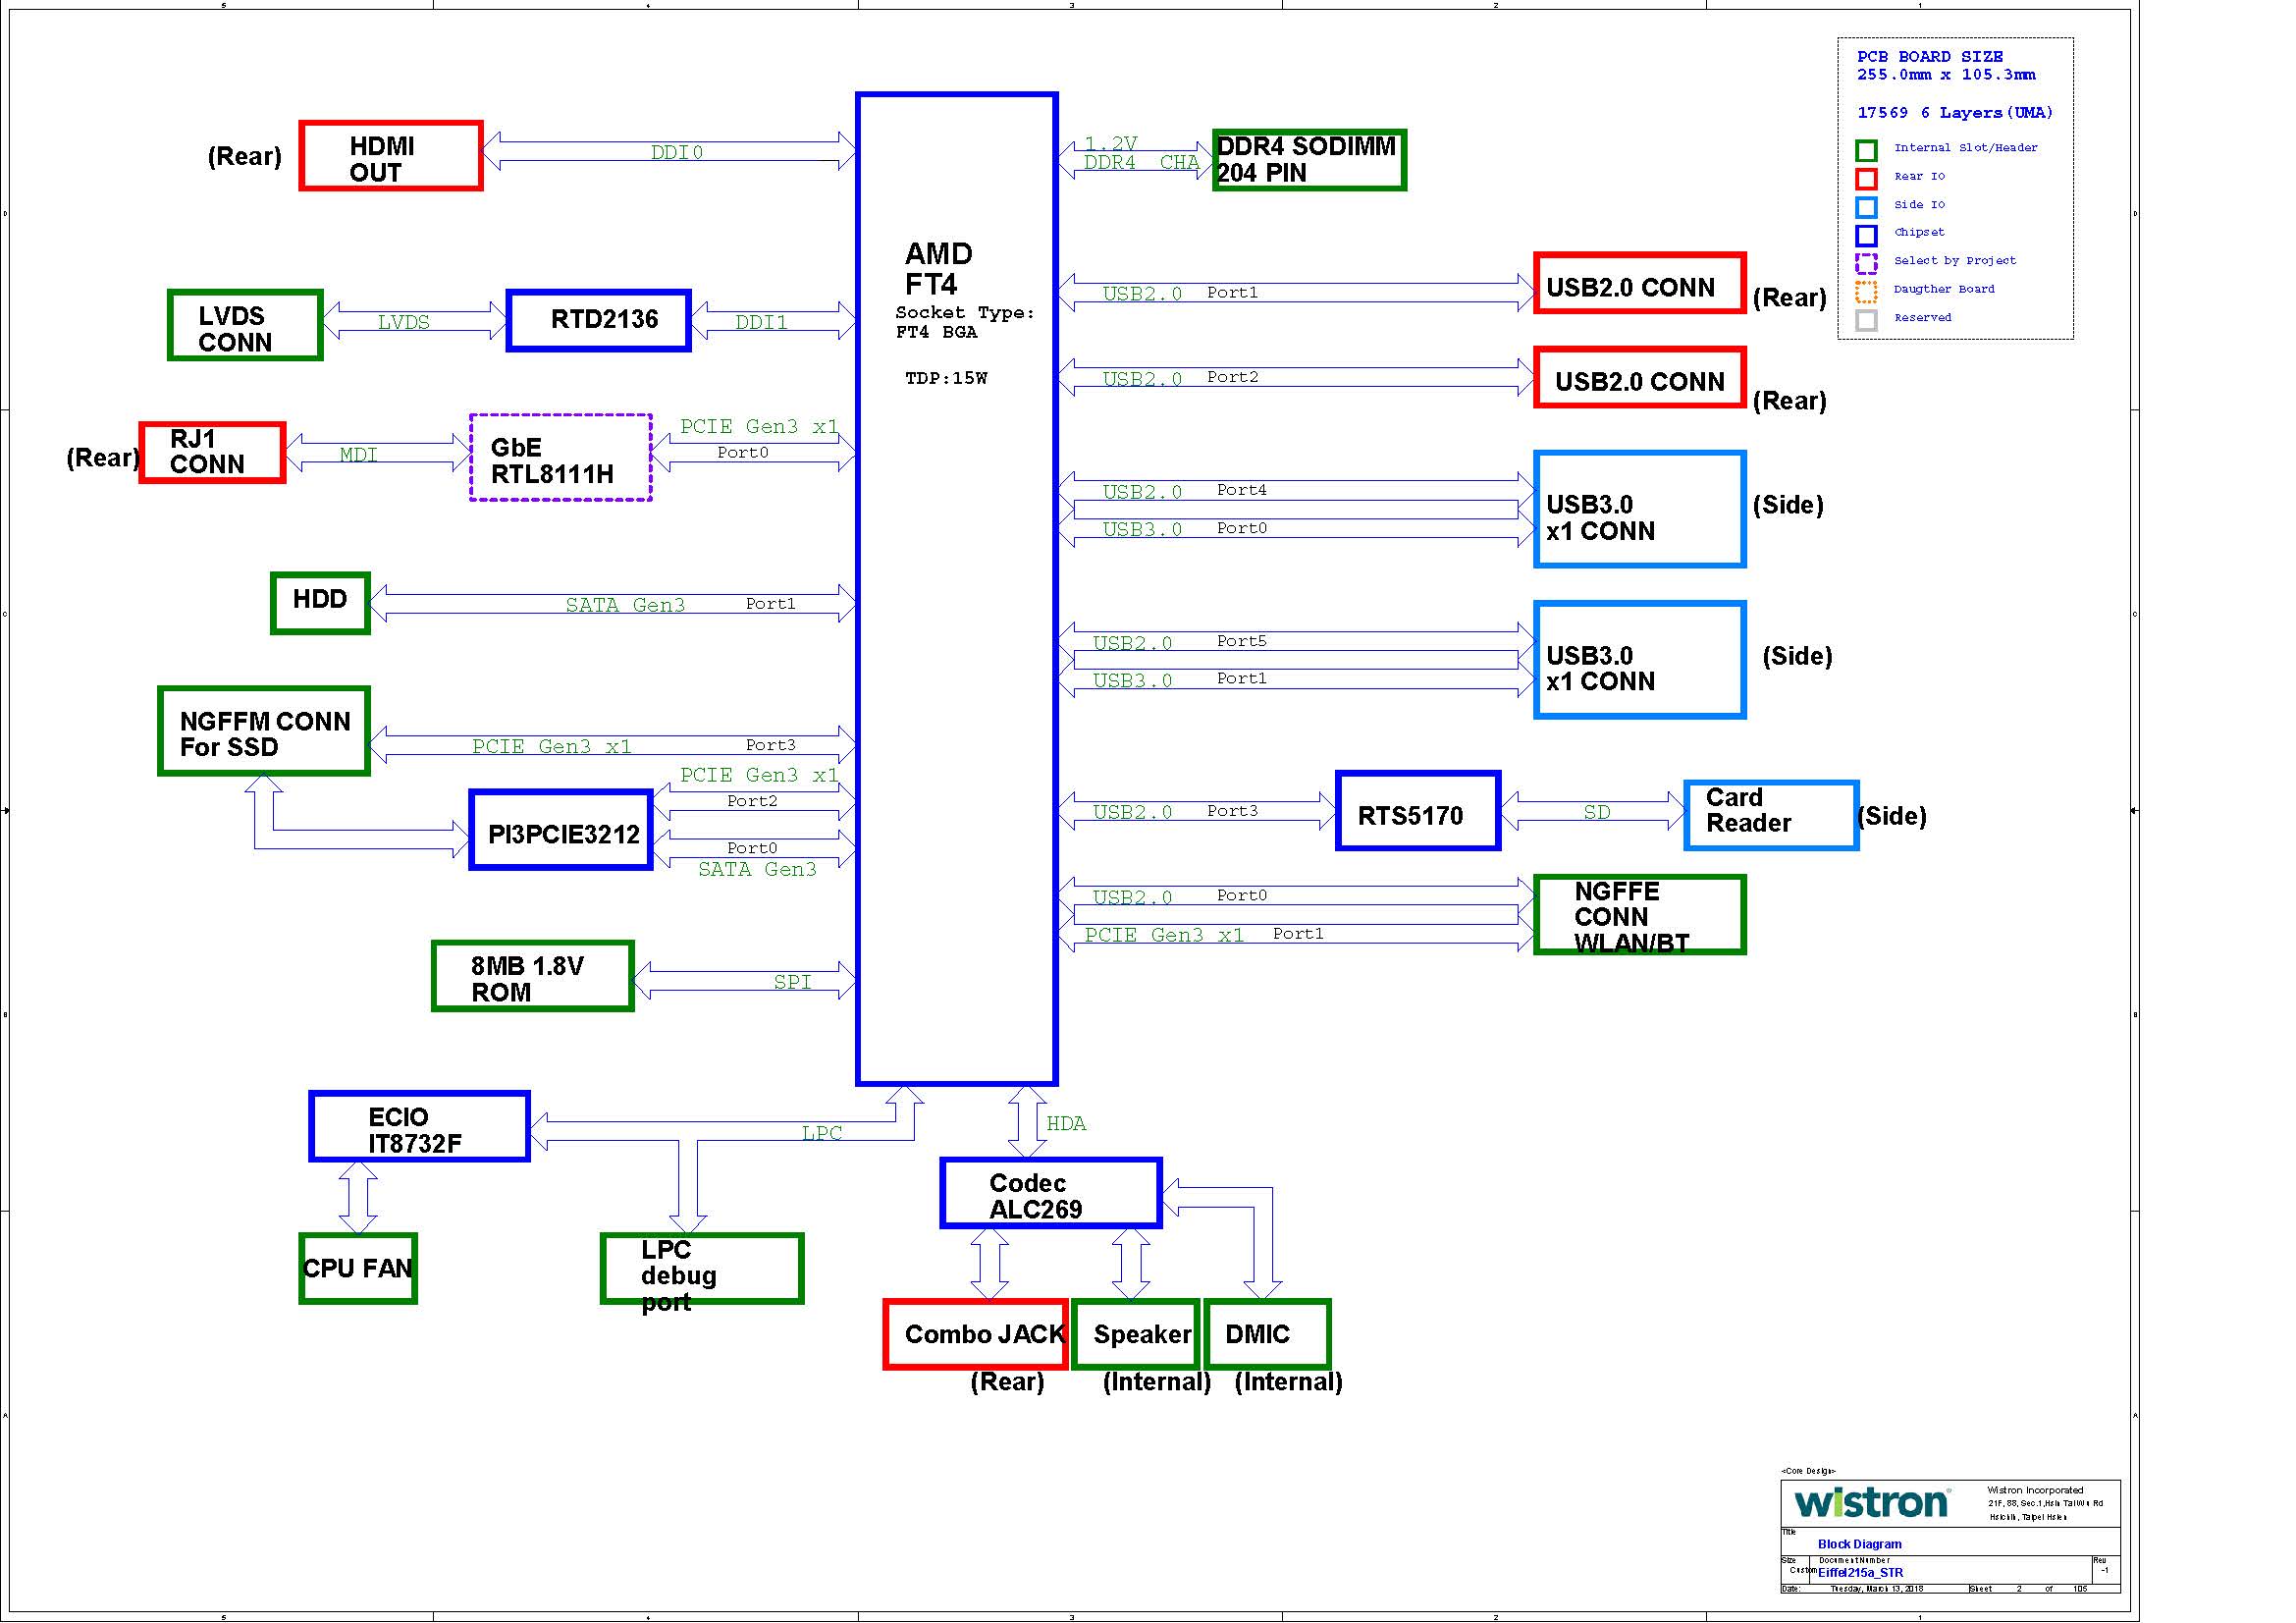Select the RTS5170 card controller block

click(1418, 812)
